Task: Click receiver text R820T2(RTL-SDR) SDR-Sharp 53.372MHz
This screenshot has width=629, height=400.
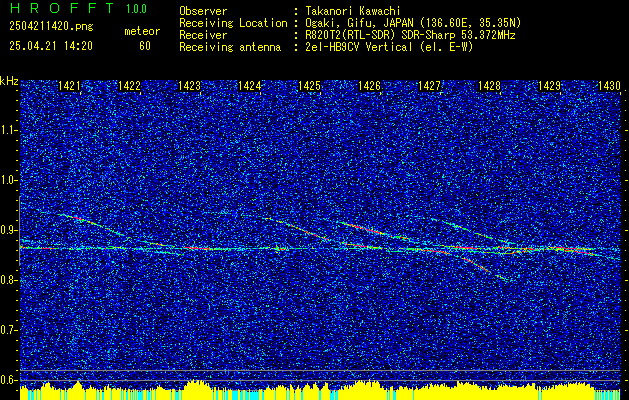Action: [410, 35]
